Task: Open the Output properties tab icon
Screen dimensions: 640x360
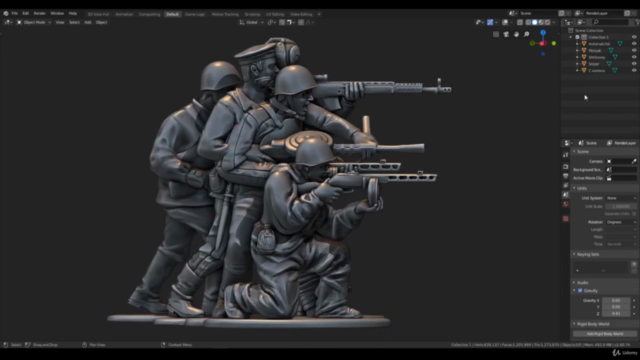Action: tap(565, 176)
